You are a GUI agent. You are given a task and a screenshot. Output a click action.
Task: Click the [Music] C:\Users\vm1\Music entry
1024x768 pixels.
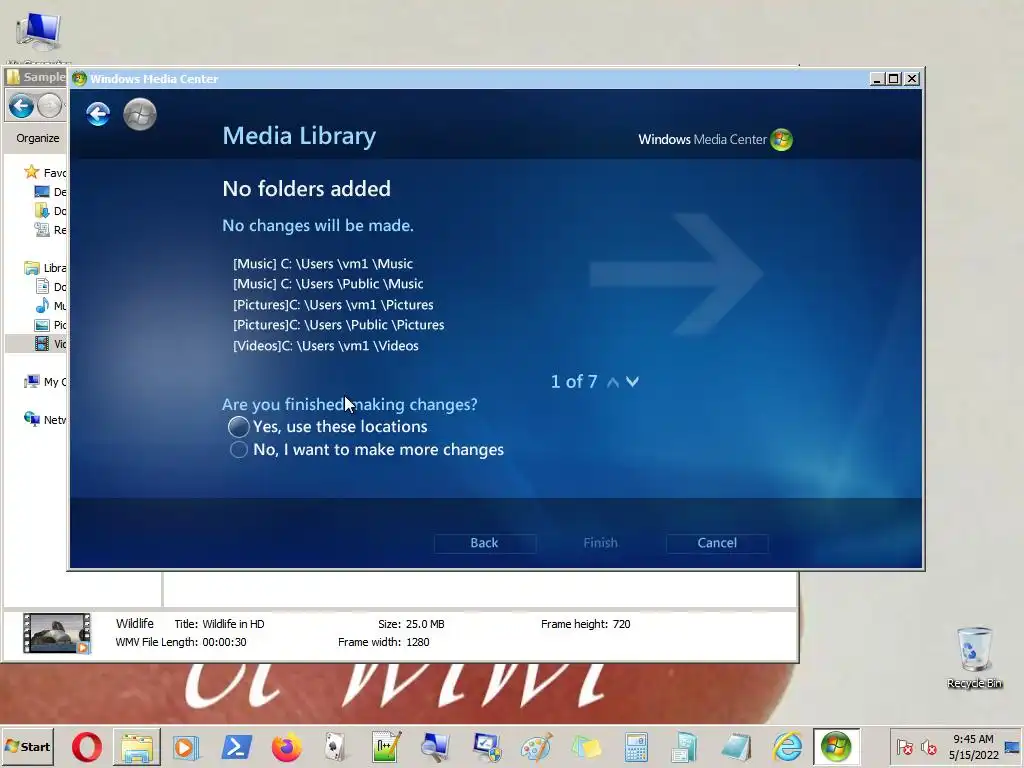point(323,264)
